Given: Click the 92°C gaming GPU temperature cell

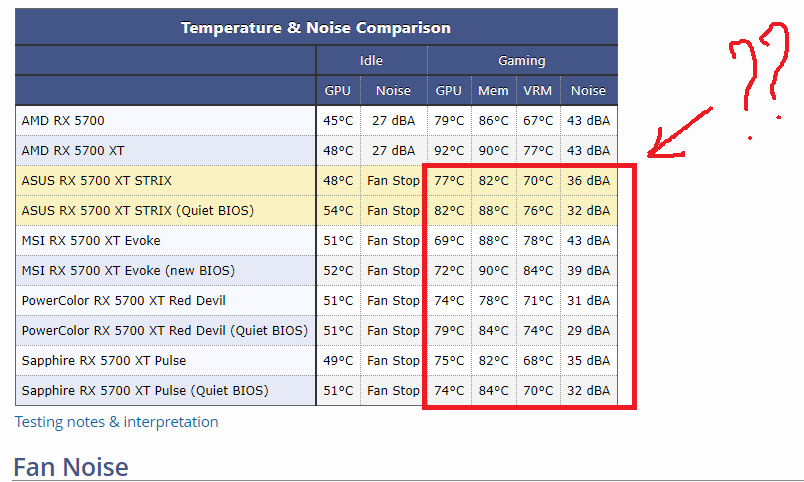Looking at the screenshot, I should click(449, 151).
